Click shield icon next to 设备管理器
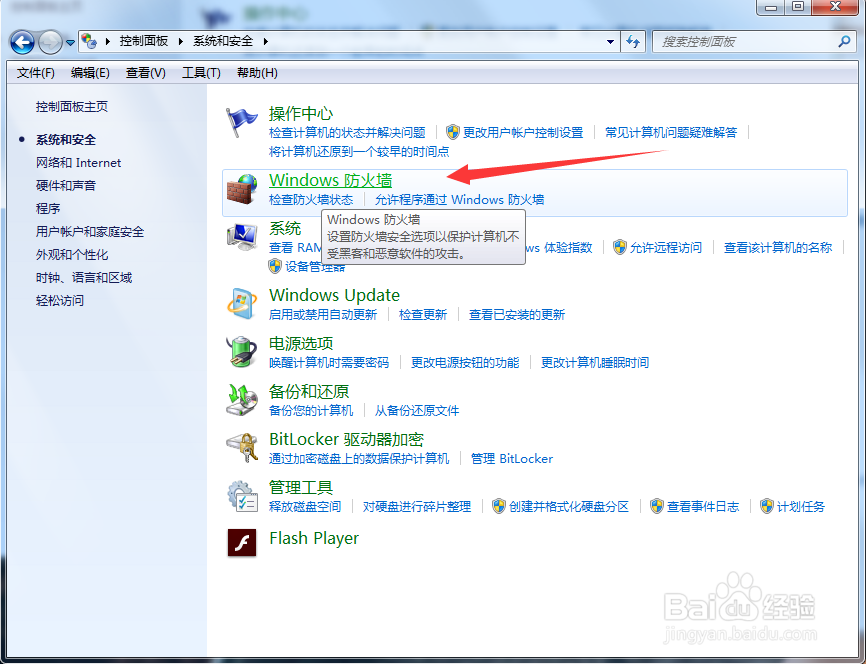 [x=275, y=266]
